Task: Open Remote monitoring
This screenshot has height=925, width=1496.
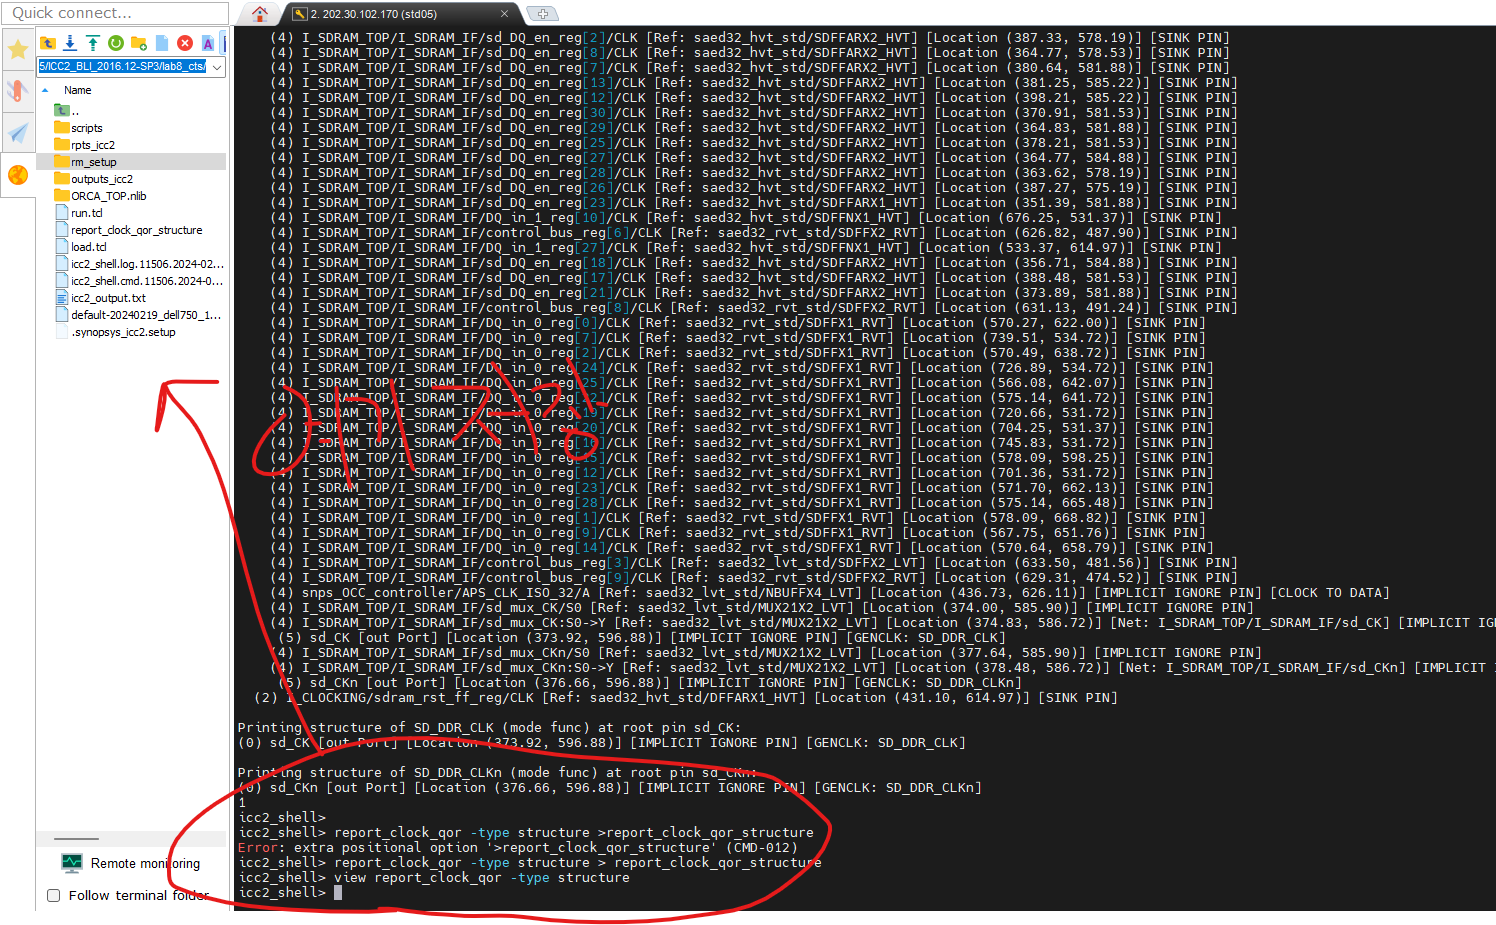Action: click(130, 863)
